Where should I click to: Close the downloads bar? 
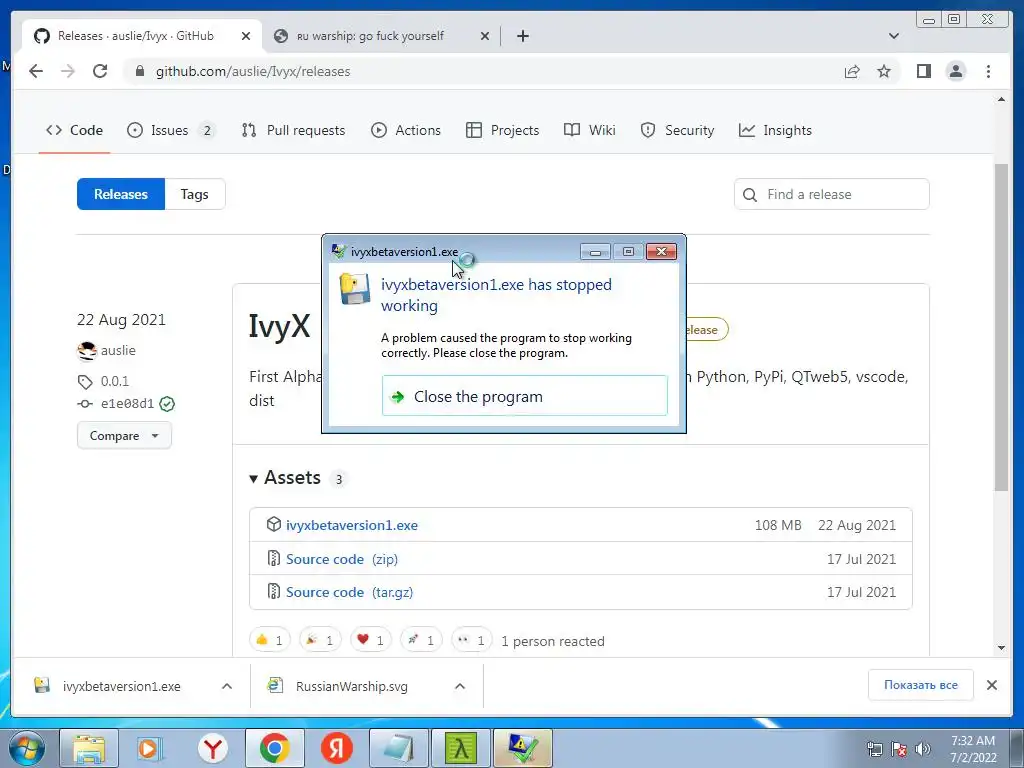click(991, 685)
